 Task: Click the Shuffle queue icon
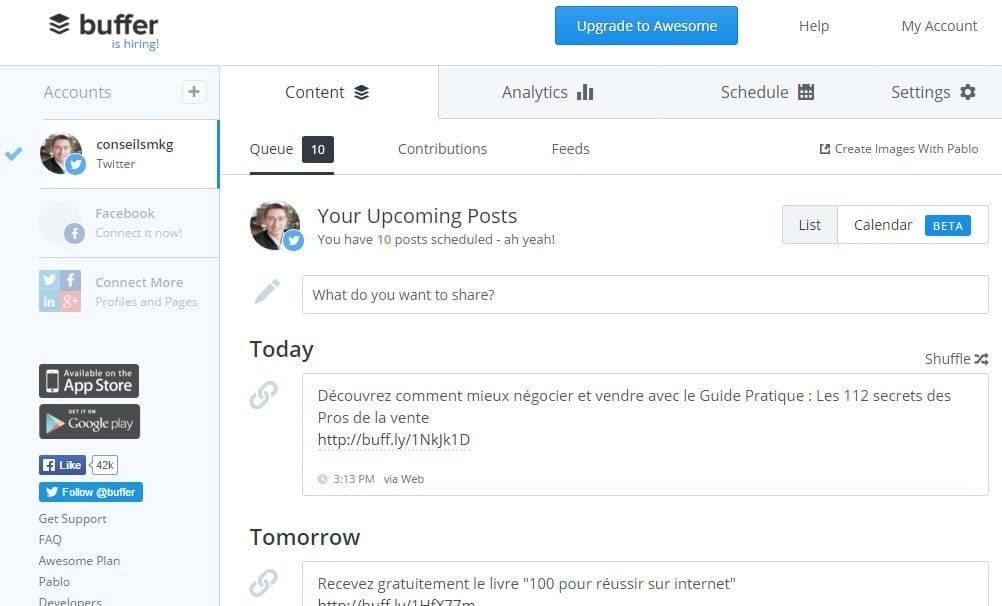pyautogui.click(x=982, y=359)
